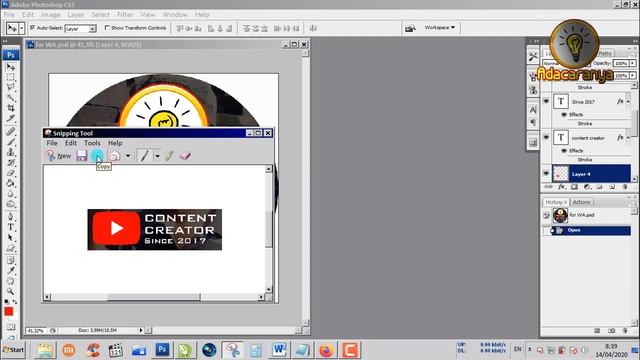Screen dimensions: 640x360
Task: Toggle Effects visibility under content creator layer
Action: click(x=564, y=151)
